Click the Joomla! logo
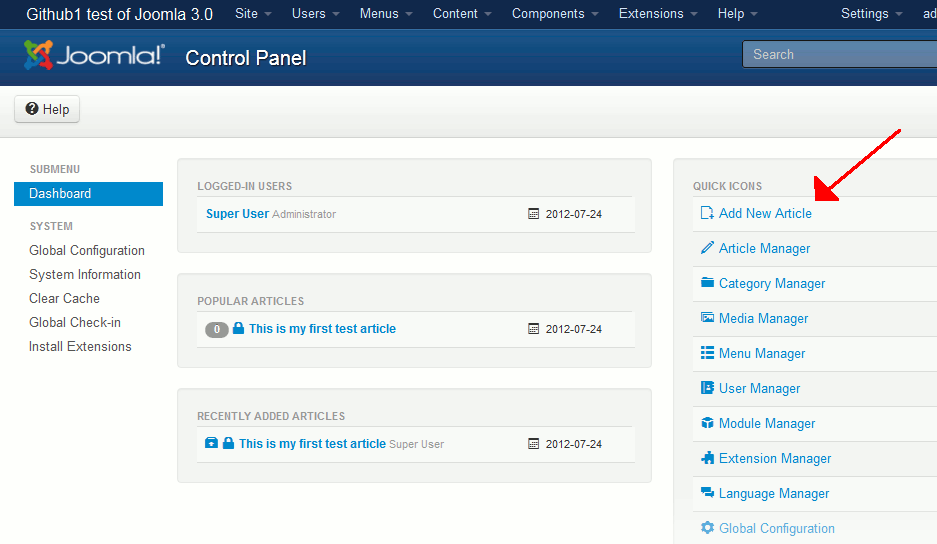 94,57
